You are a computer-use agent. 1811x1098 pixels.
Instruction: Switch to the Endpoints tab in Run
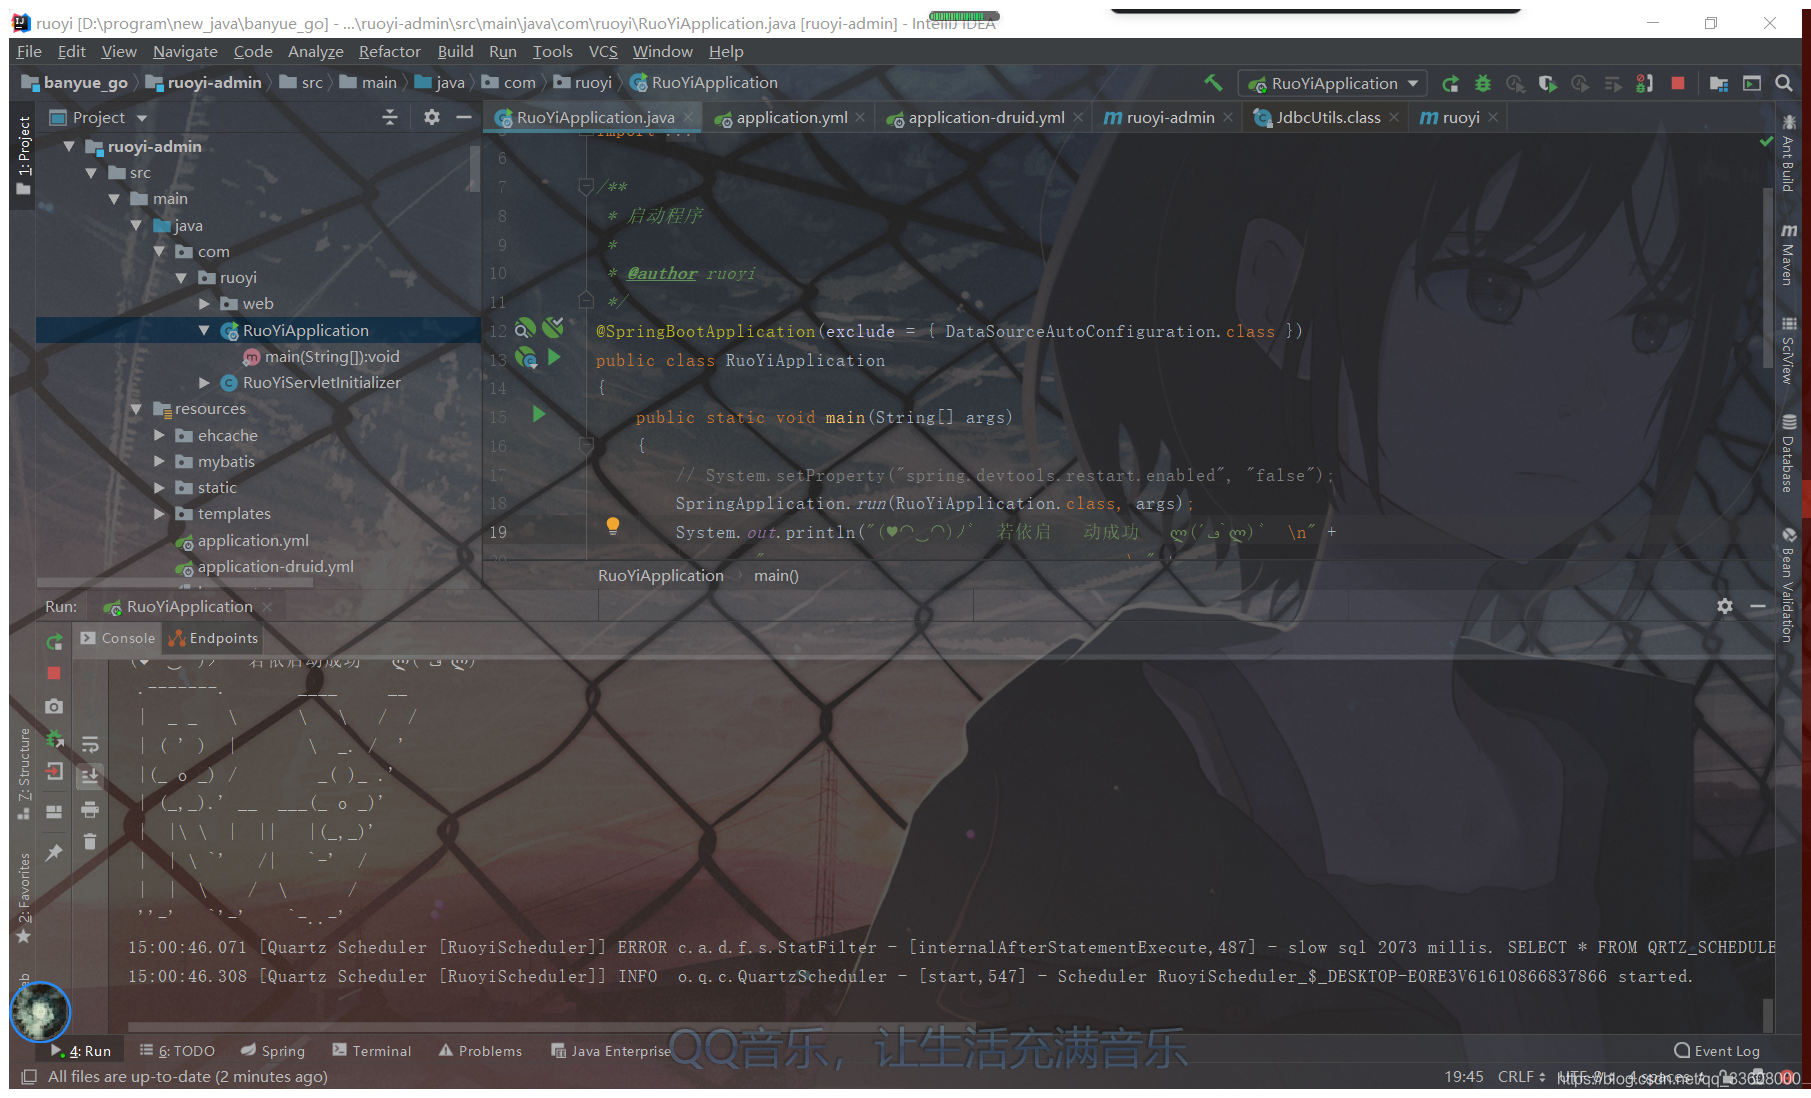point(213,638)
